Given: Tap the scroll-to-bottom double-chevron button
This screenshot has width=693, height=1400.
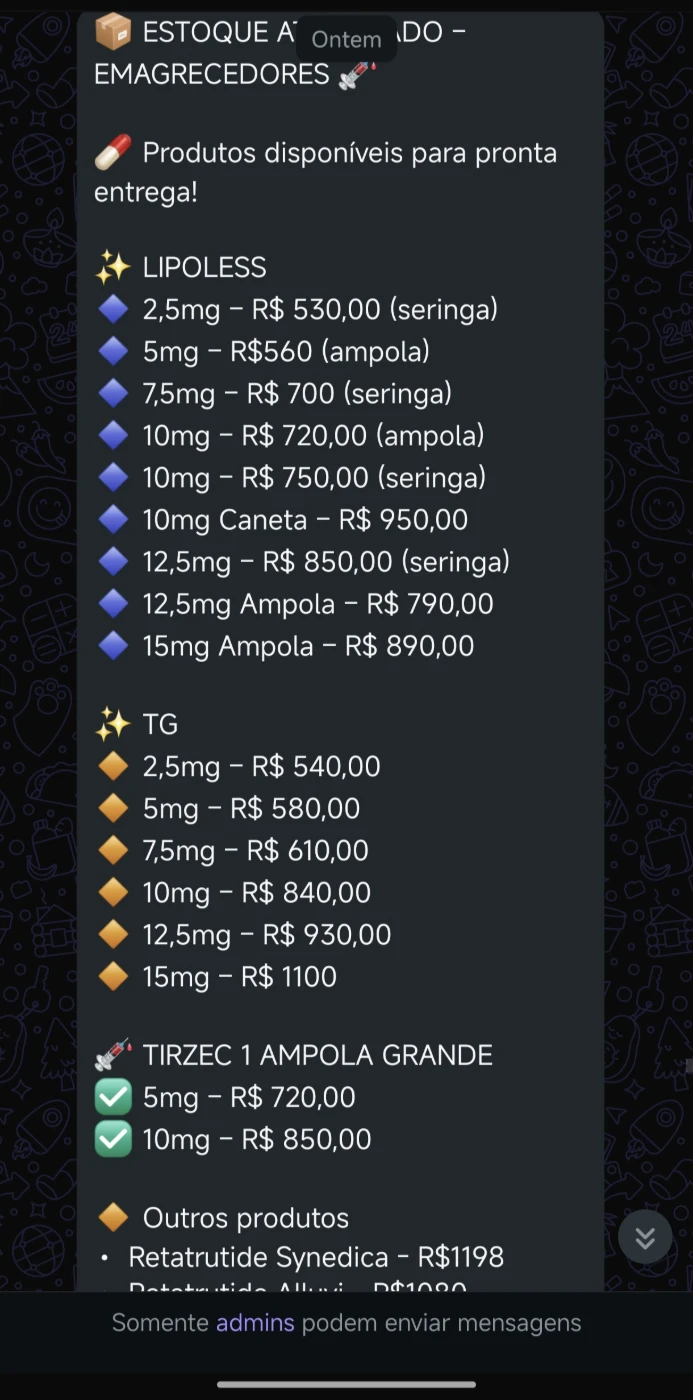Looking at the screenshot, I should point(645,1238).
